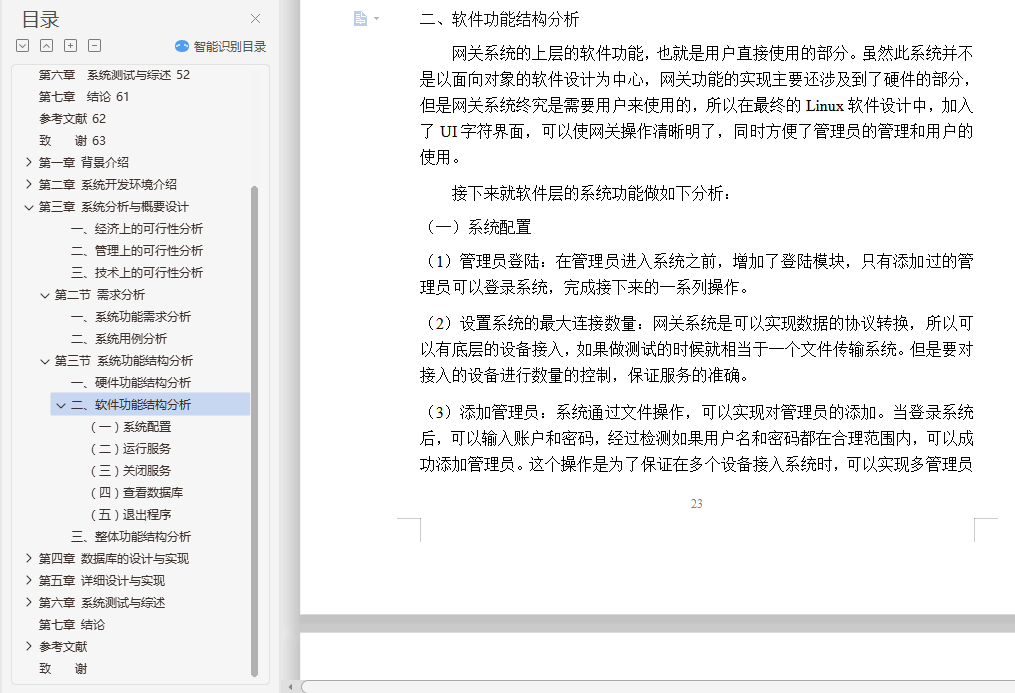Viewport: 1015px width, 693px height.
Task: Go to (五)退出程序 in outline
Action: click(131, 515)
